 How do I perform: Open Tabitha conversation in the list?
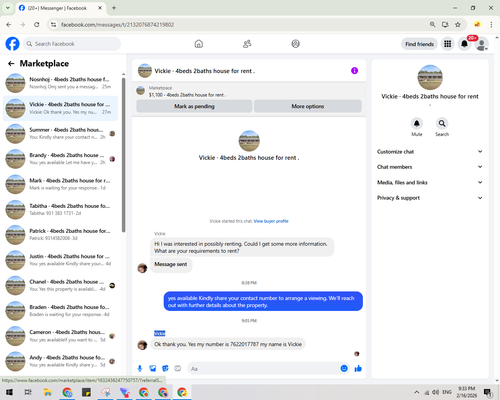click(x=60, y=210)
